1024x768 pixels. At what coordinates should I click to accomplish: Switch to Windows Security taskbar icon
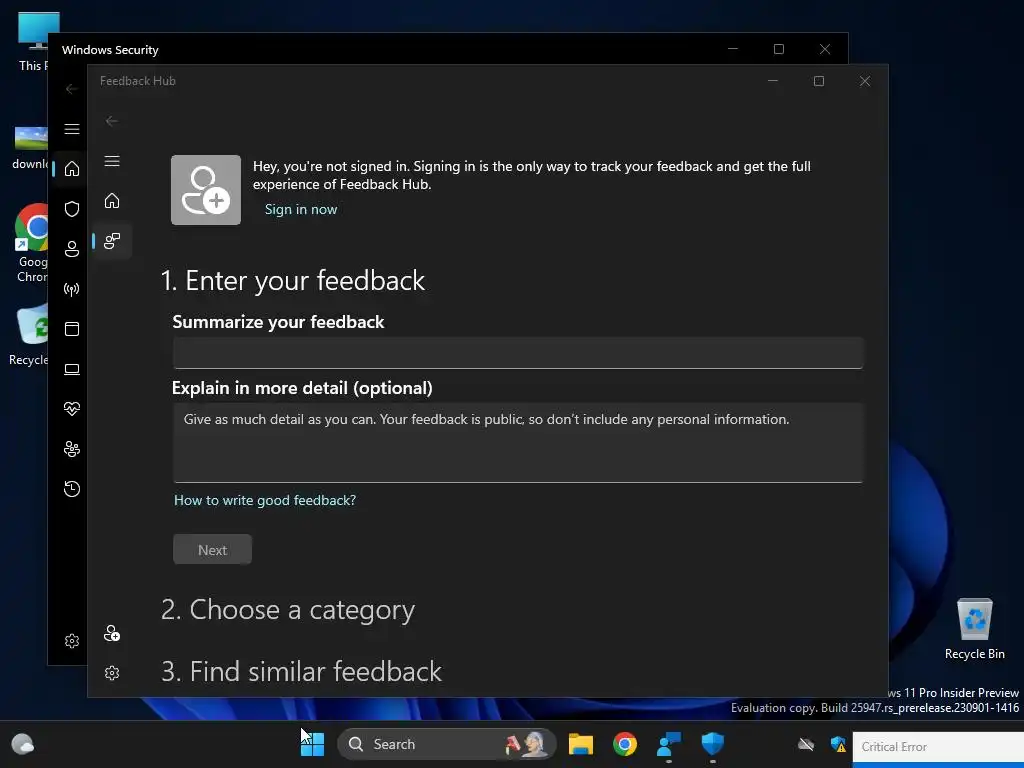(x=712, y=744)
